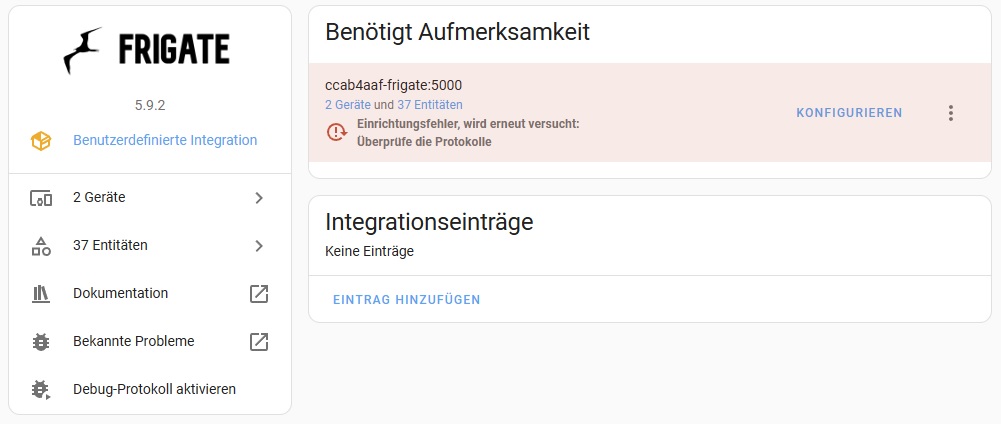1001x424 pixels.
Task: Follow the blue '37 Entitäten' link
Action: click(x=430, y=105)
